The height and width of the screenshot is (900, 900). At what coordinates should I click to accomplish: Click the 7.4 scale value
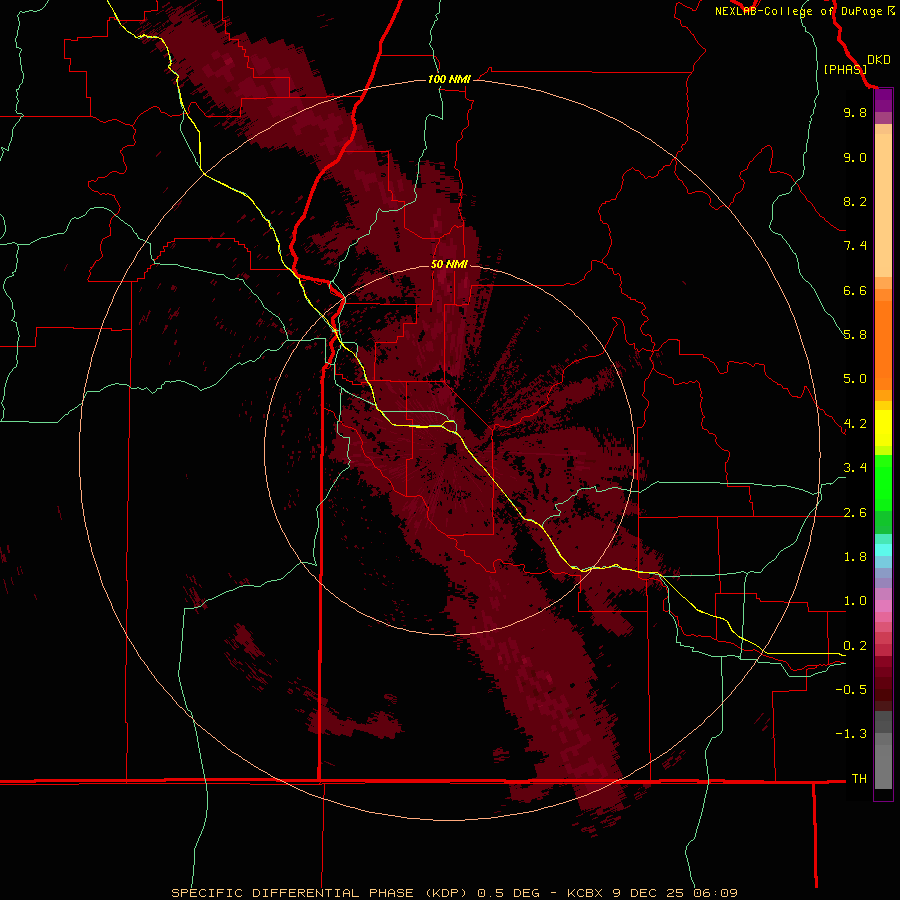pyautogui.click(x=855, y=246)
